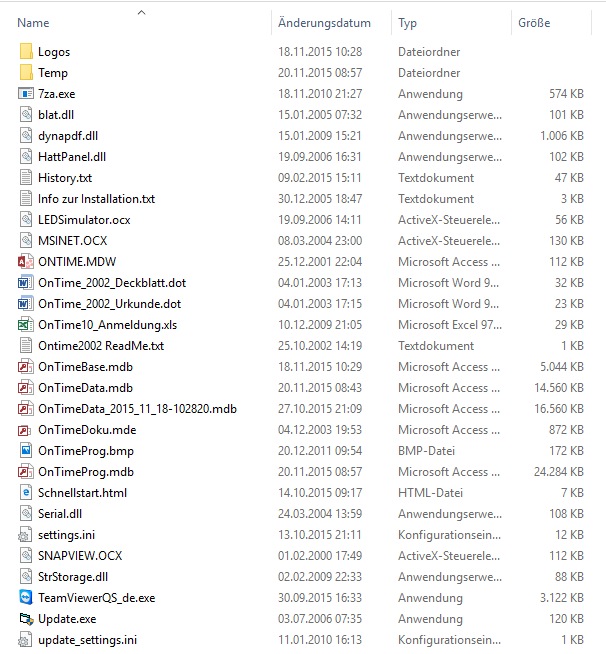
Task: Click the date 27.10.2015 21:09
Action: pyautogui.click(x=319, y=408)
